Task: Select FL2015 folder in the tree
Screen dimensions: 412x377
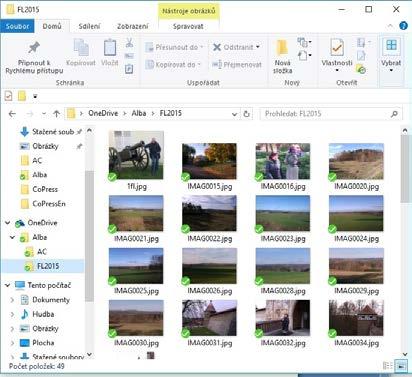Action: pyautogui.click(x=43, y=266)
